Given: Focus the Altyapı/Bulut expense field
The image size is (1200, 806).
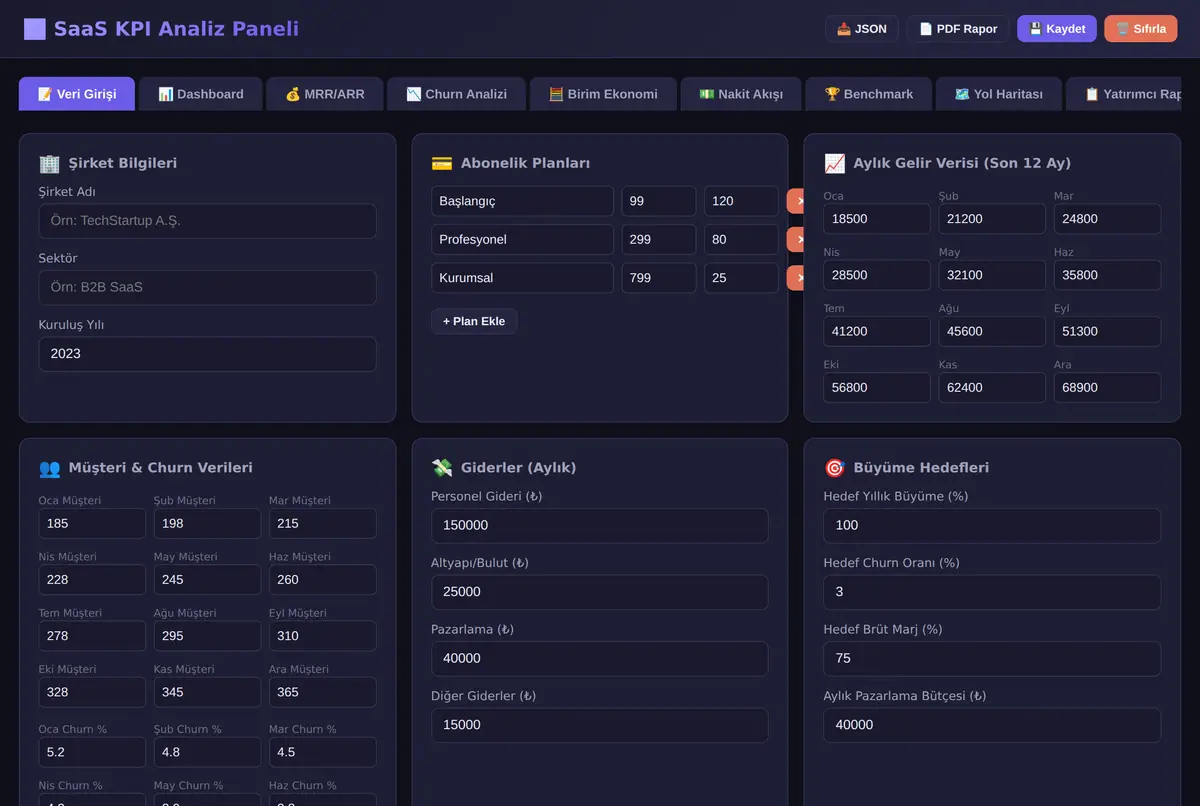Looking at the screenshot, I should pos(600,592).
